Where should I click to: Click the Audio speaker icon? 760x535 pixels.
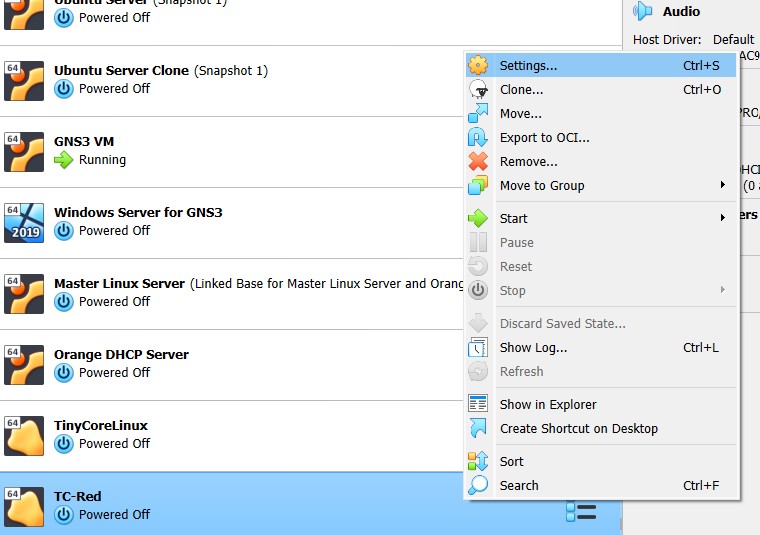[x=643, y=11]
